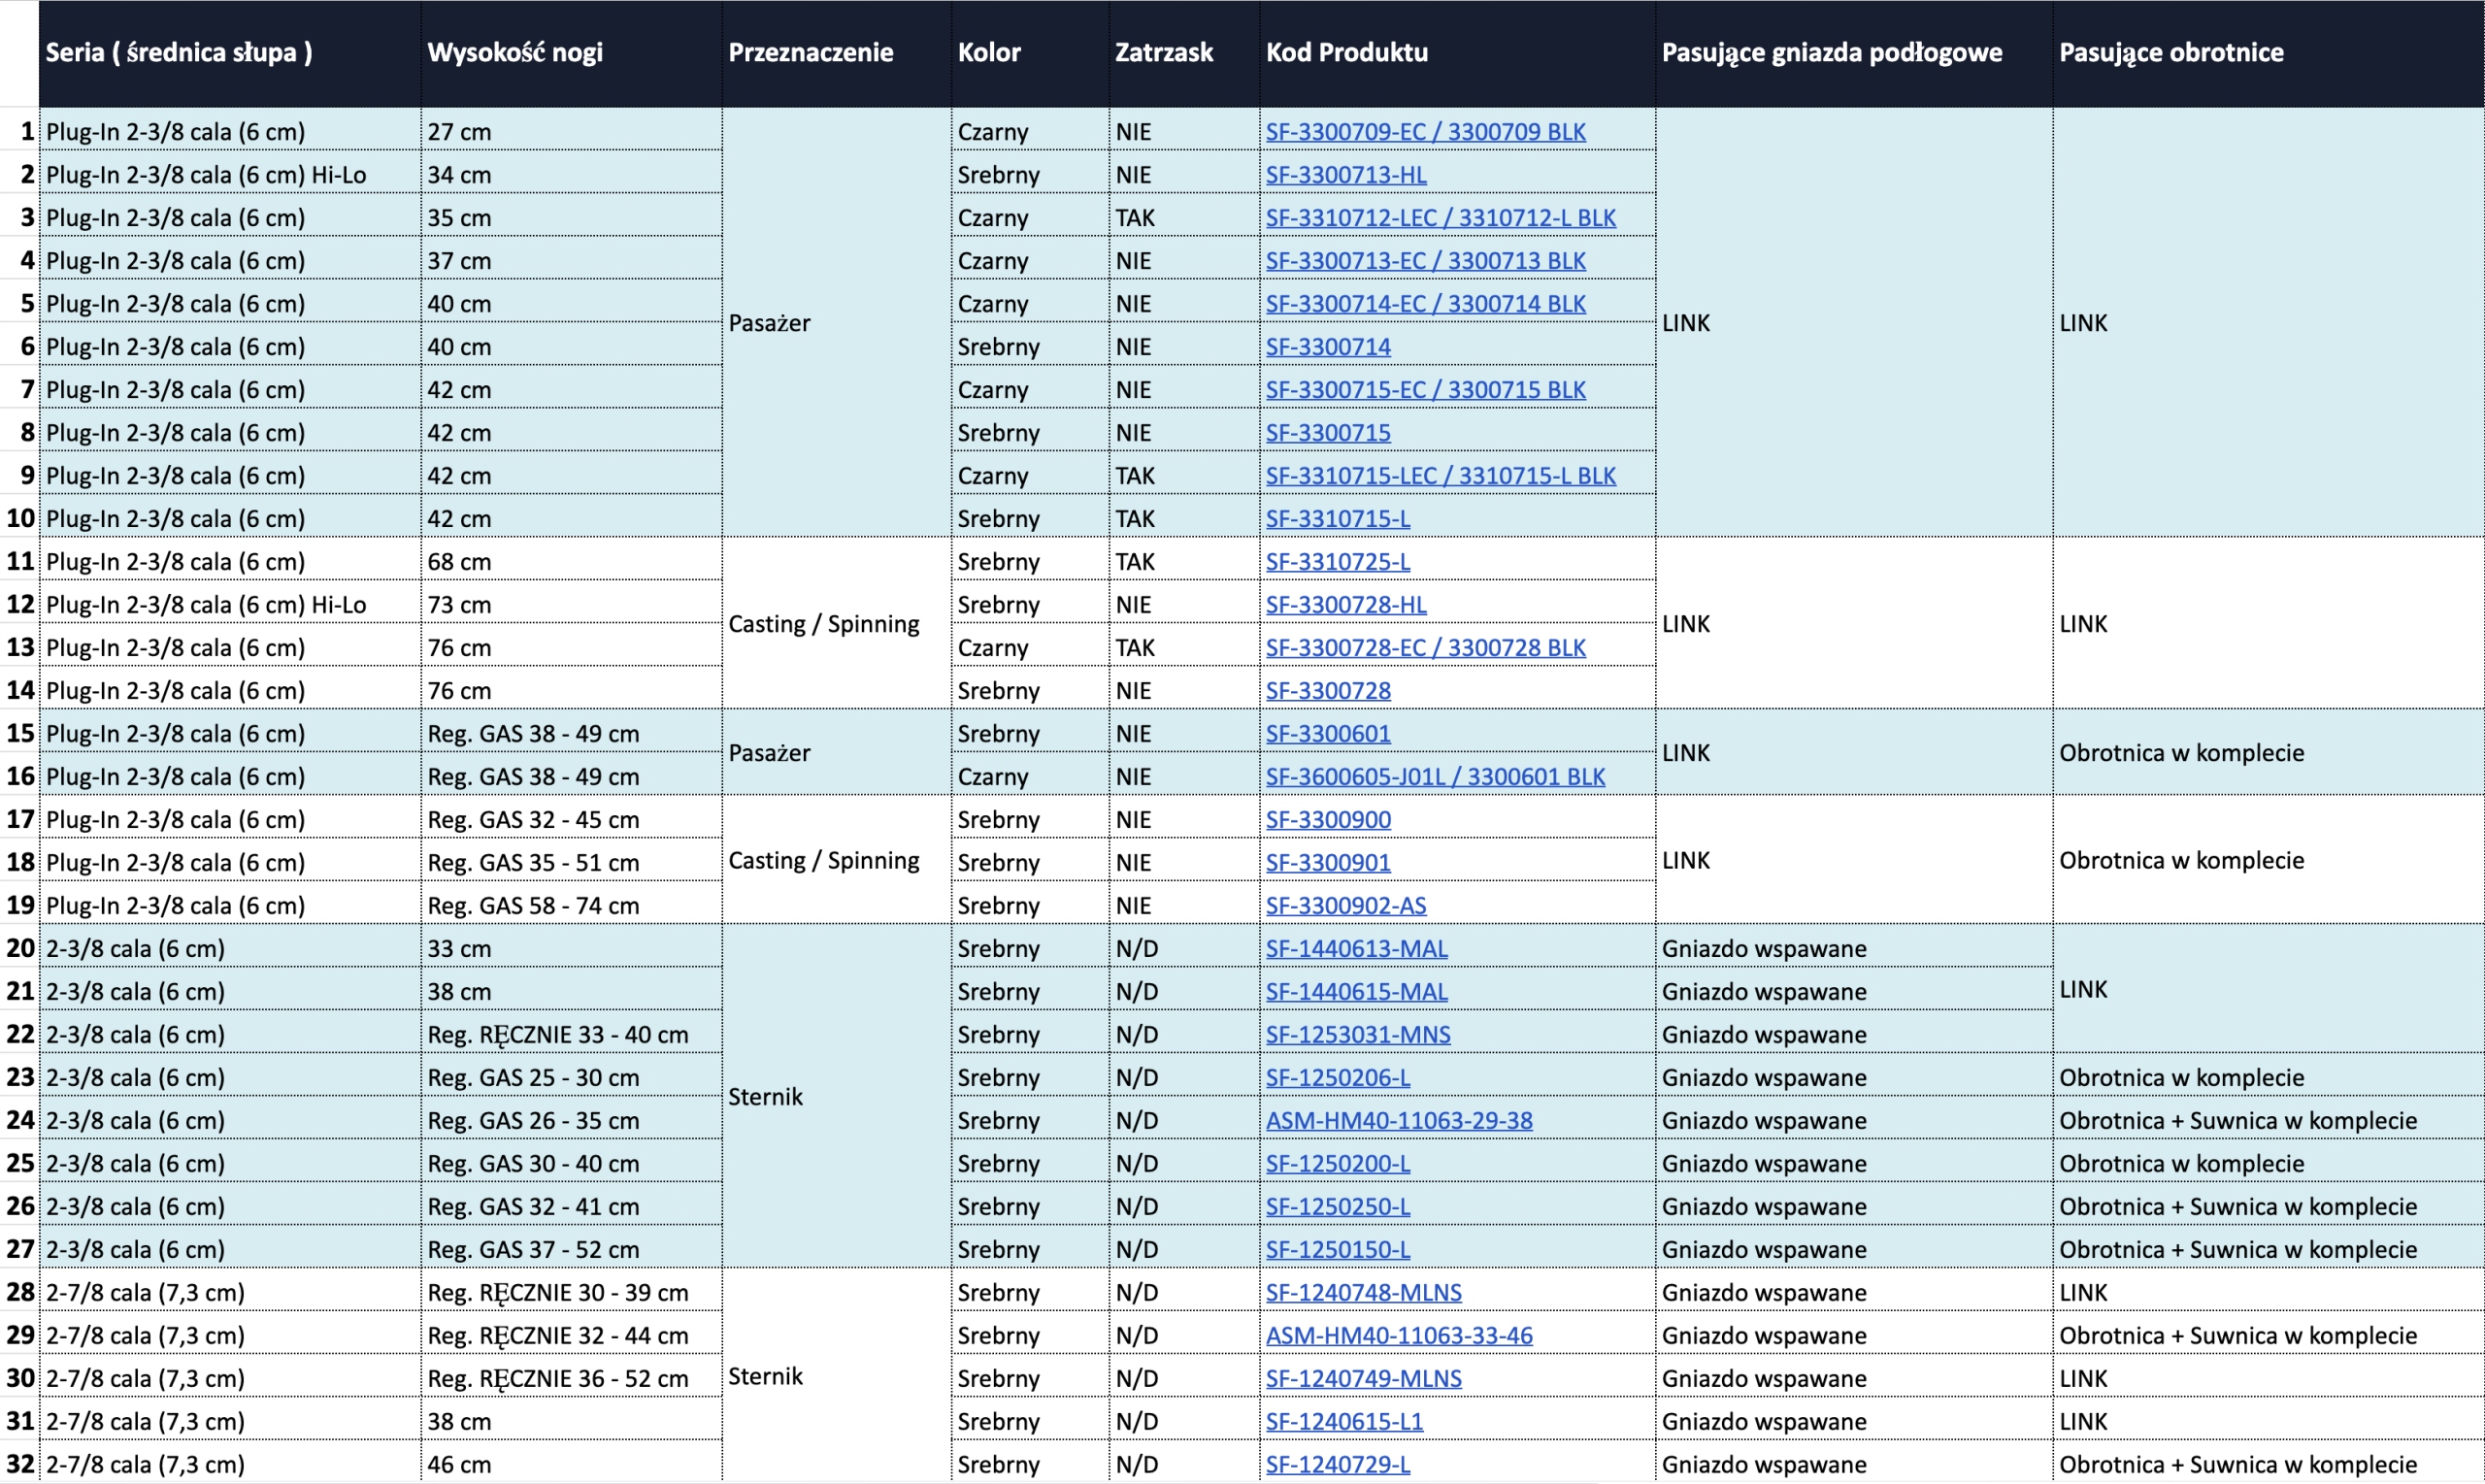
Task: Select the Sternik cell for rows 20-27
Action: click(765, 1097)
